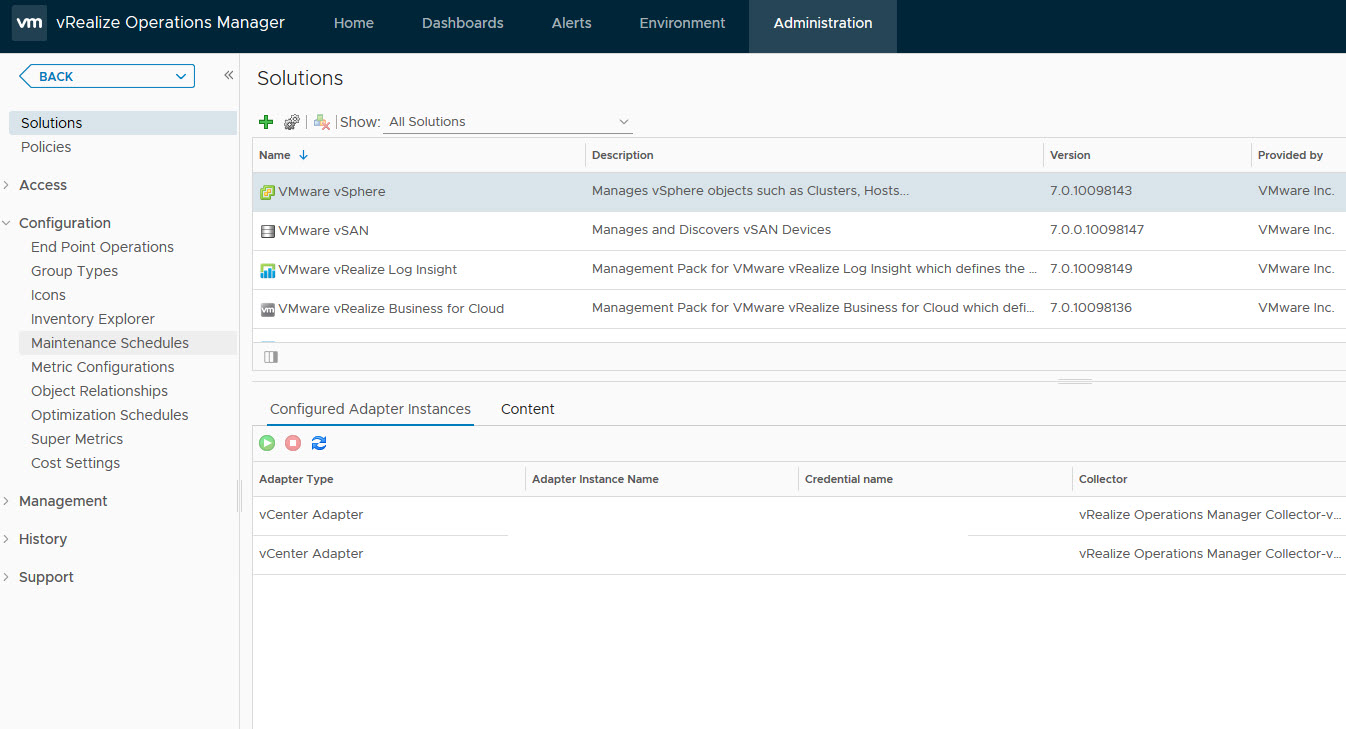
Task: Collapse the Configuration section
Action: [64, 223]
